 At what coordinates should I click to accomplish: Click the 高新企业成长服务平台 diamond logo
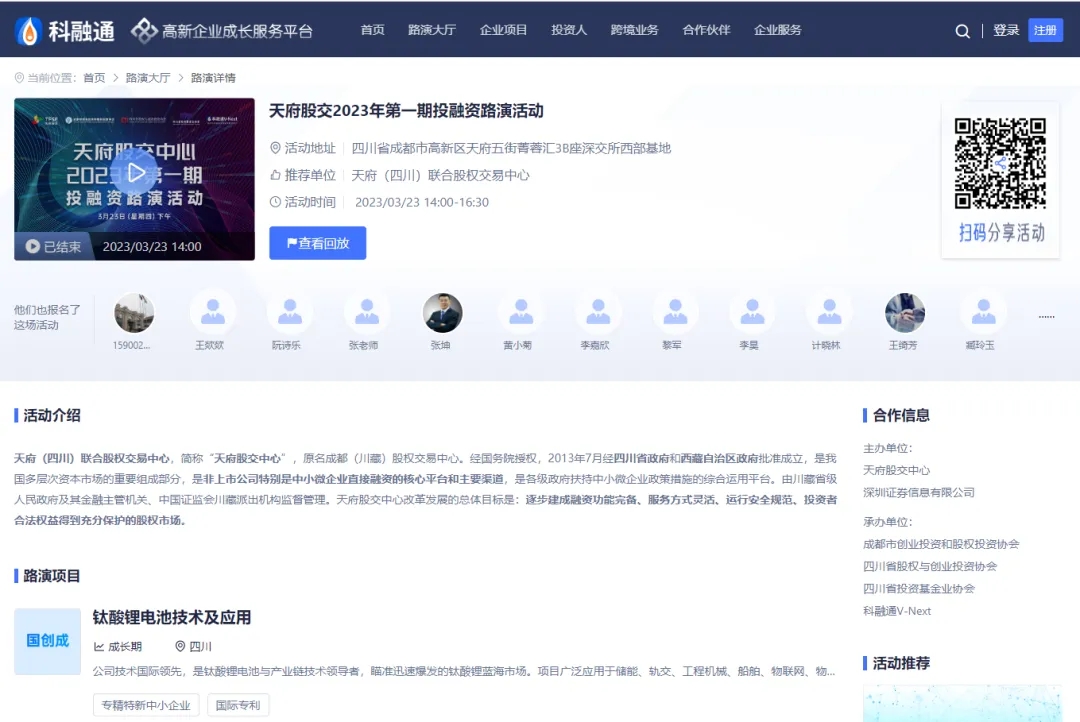pos(144,30)
